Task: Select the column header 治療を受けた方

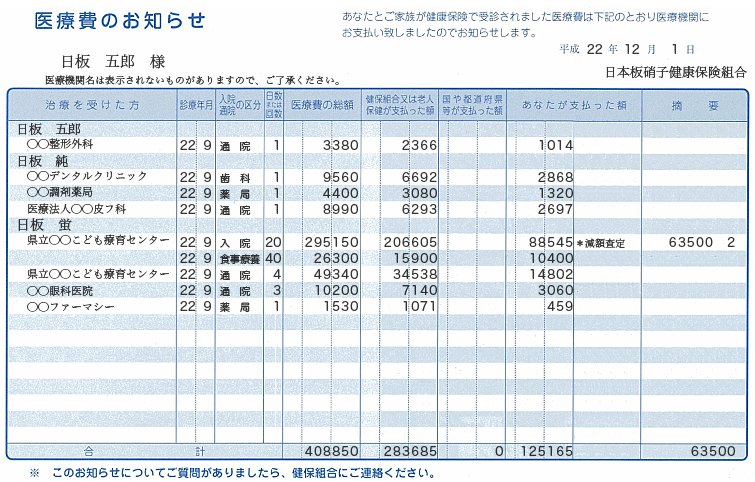Action: pos(92,105)
